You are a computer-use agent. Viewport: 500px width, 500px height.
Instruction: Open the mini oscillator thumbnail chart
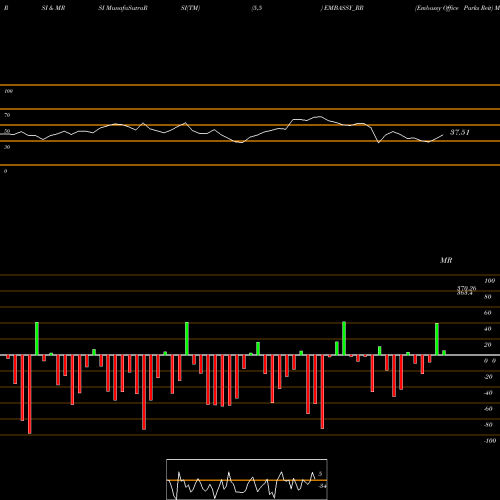pyautogui.click(x=247, y=479)
